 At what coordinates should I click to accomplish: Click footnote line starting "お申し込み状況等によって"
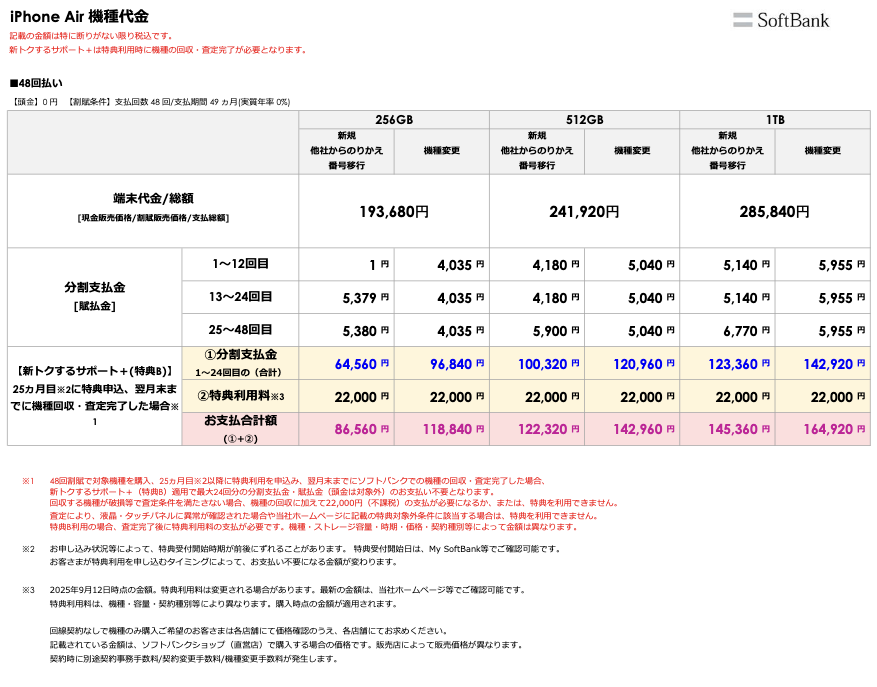(305, 549)
